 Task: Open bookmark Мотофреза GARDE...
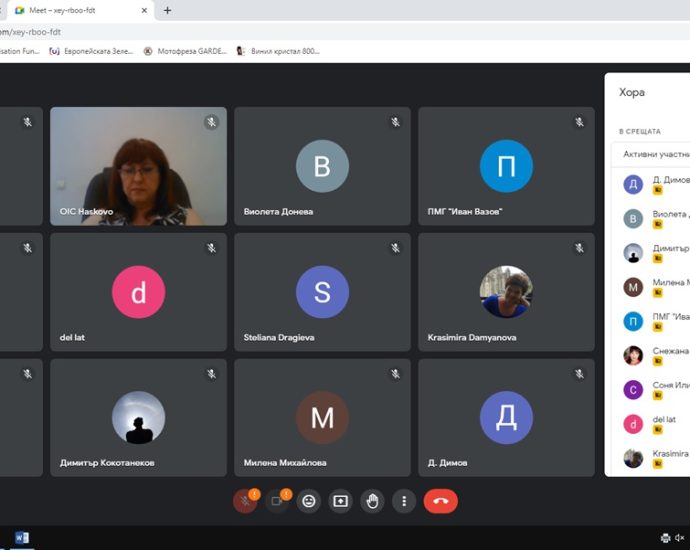pos(185,51)
